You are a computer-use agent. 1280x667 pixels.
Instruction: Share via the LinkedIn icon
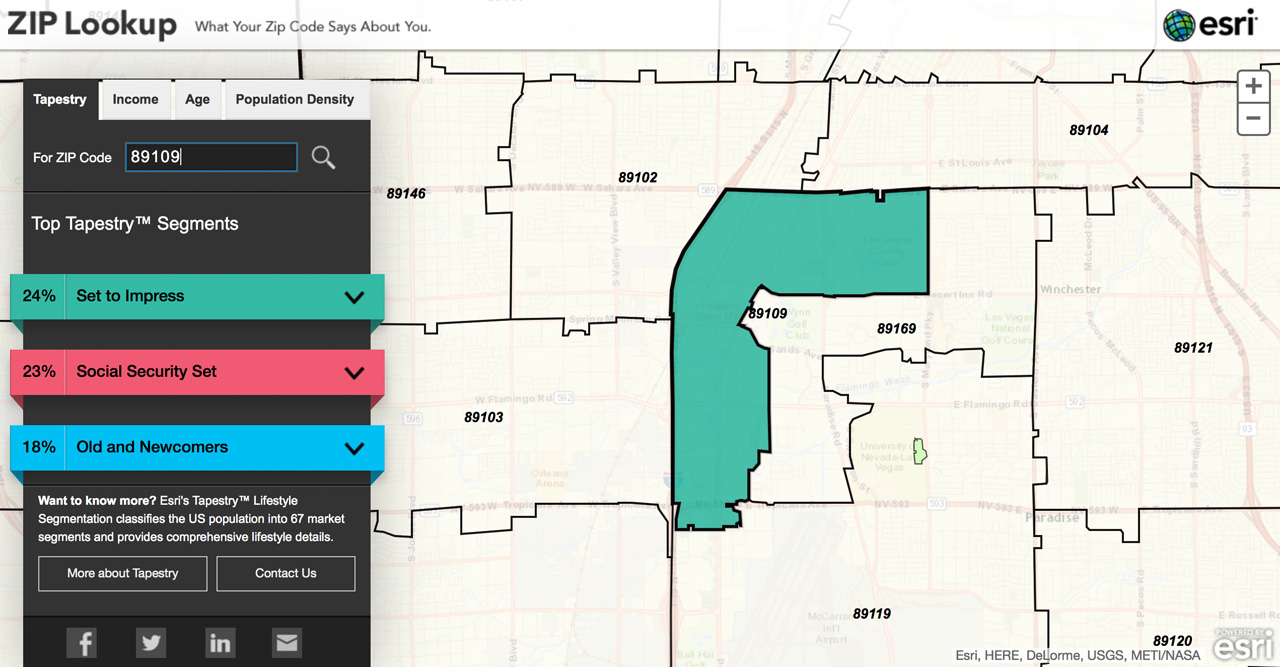tap(219, 642)
